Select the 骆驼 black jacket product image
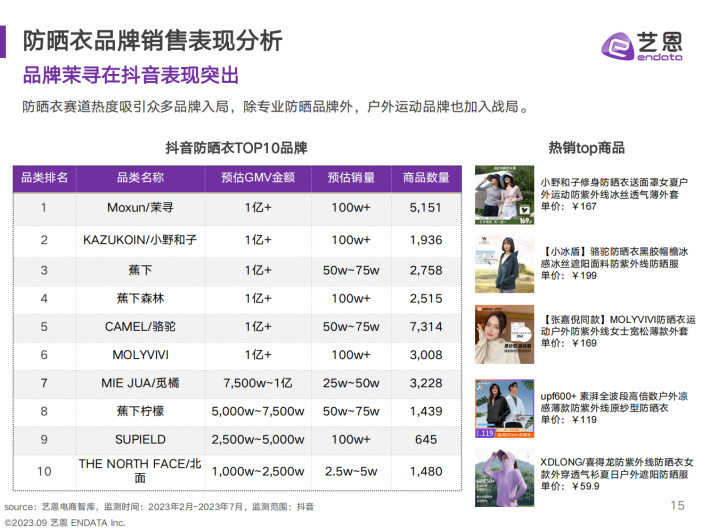Image resolution: width=710 pixels, height=532 pixels. pos(504,262)
